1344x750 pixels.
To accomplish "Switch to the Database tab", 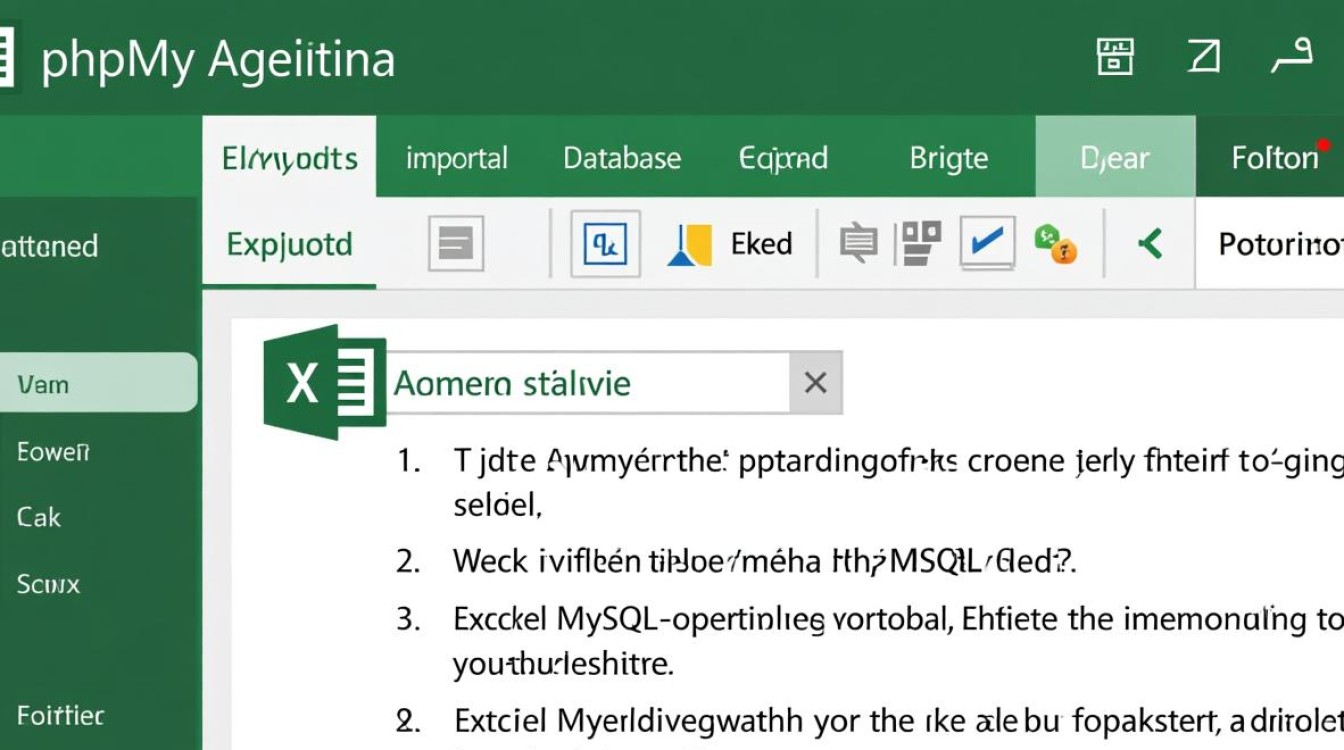I will (x=622, y=158).
